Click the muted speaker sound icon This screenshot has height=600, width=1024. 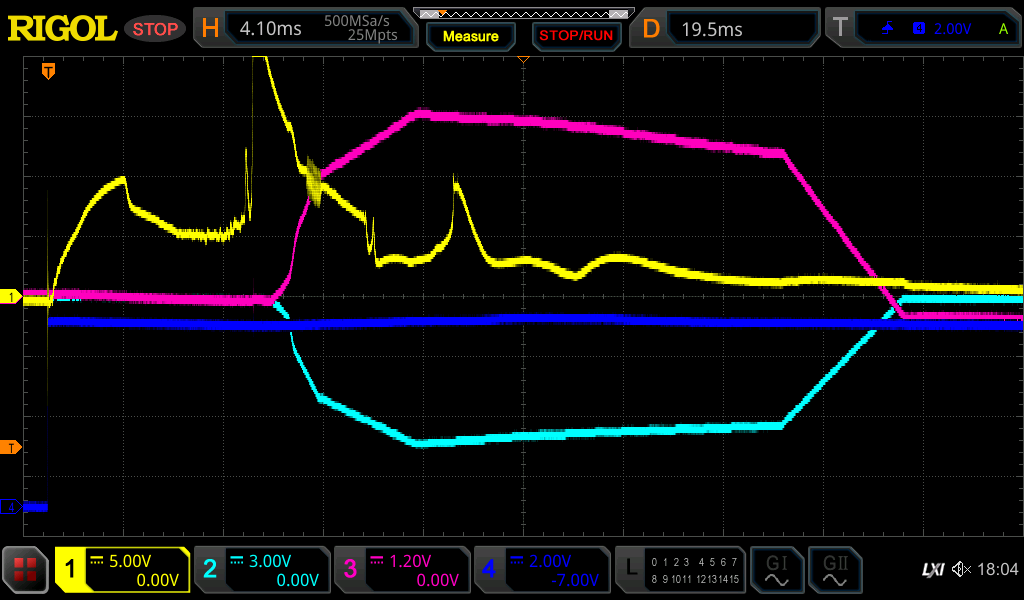tap(962, 570)
